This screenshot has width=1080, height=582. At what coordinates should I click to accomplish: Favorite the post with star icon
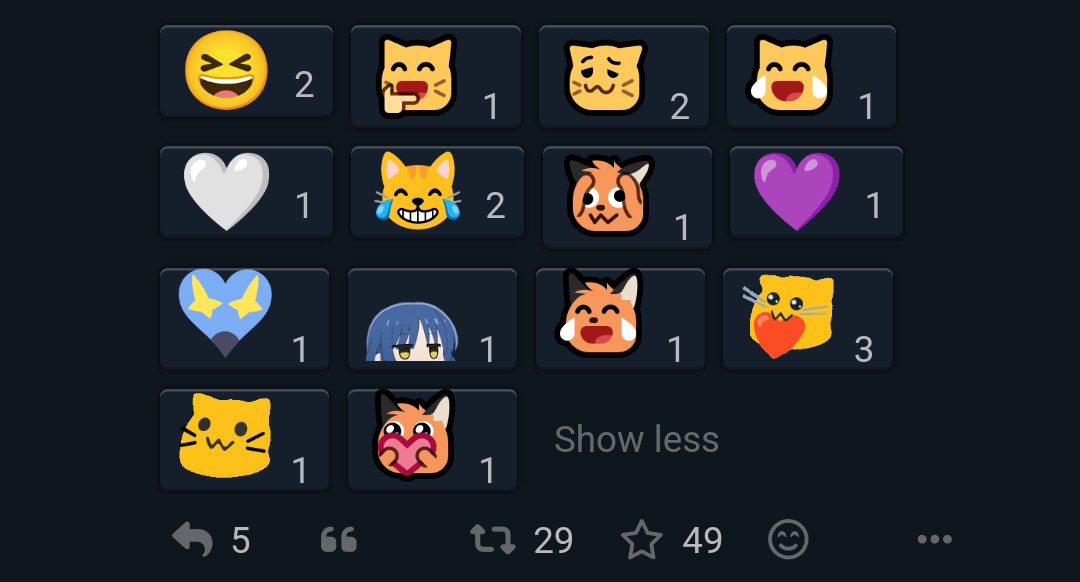pyautogui.click(x=642, y=541)
